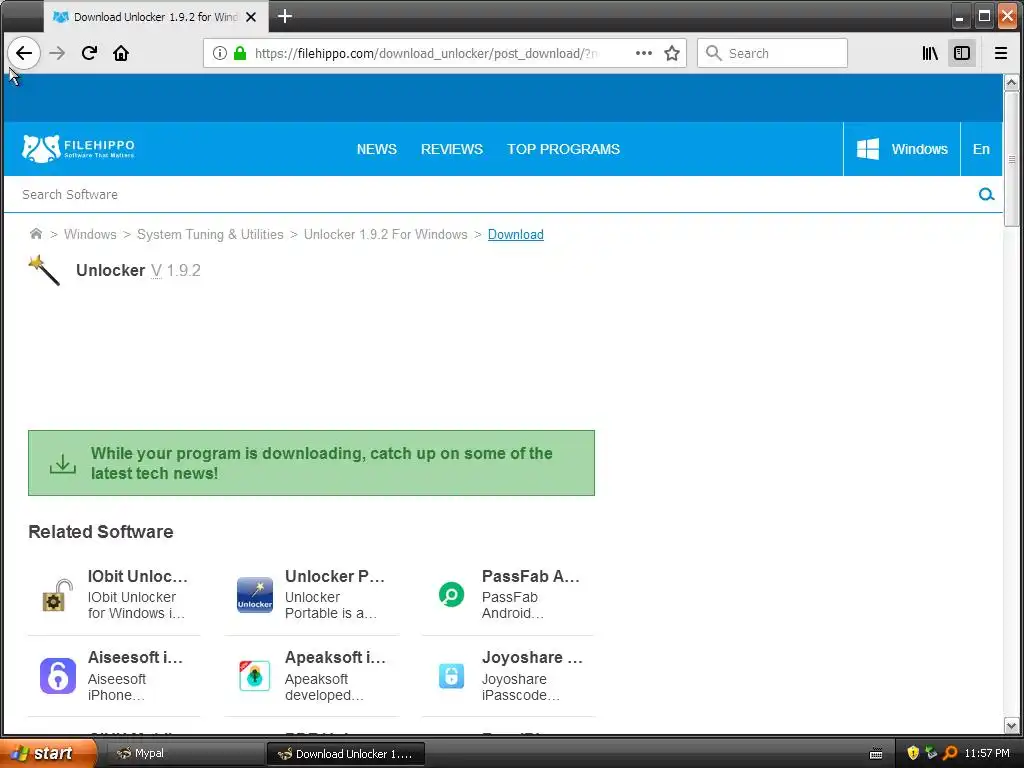Click the Unlocker magic wand icon
This screenshot has height=768, width=1024.
point(44,270)
